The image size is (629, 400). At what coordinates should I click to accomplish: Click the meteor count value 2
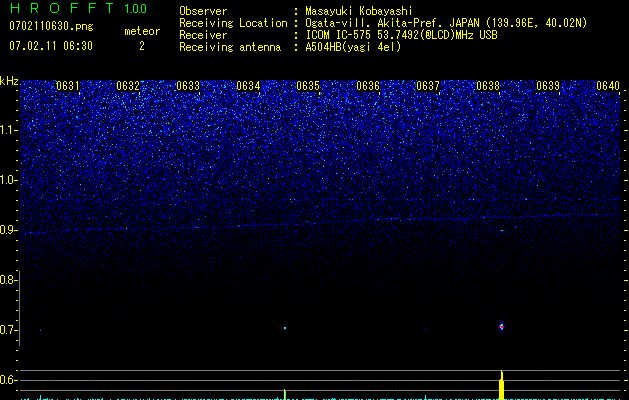tap(142, 46)
